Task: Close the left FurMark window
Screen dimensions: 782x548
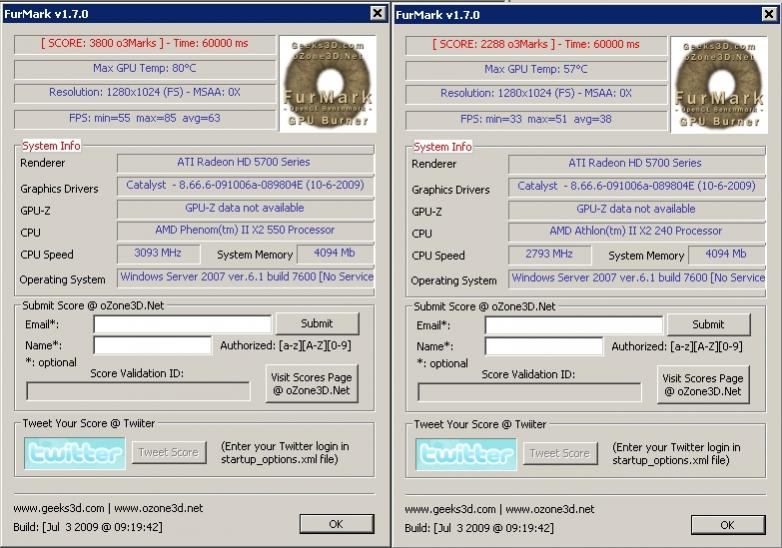Action: coord(379,13)
